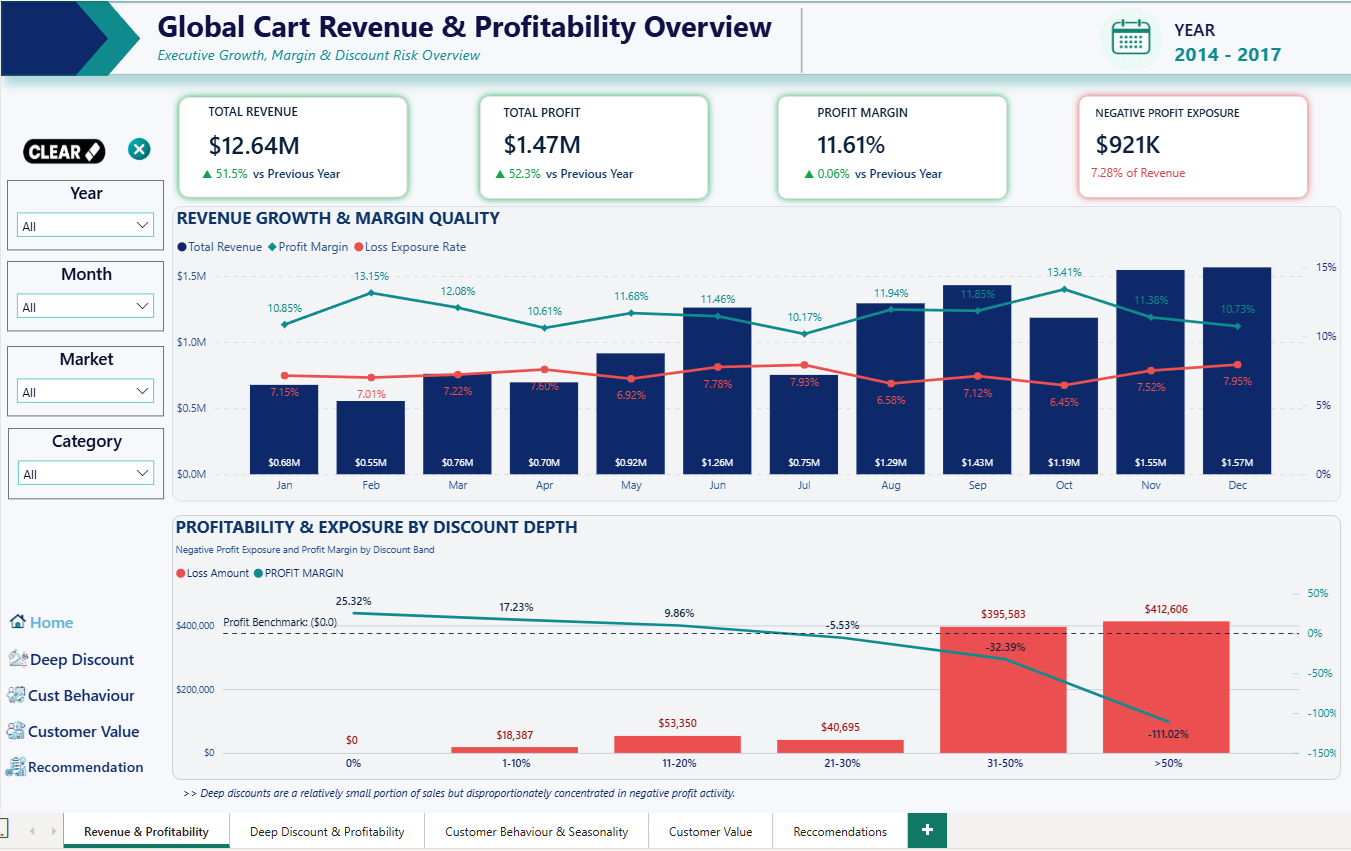Click the 7.28% of Revenue text
The image size is (1351, 851).
(1138, 173)
